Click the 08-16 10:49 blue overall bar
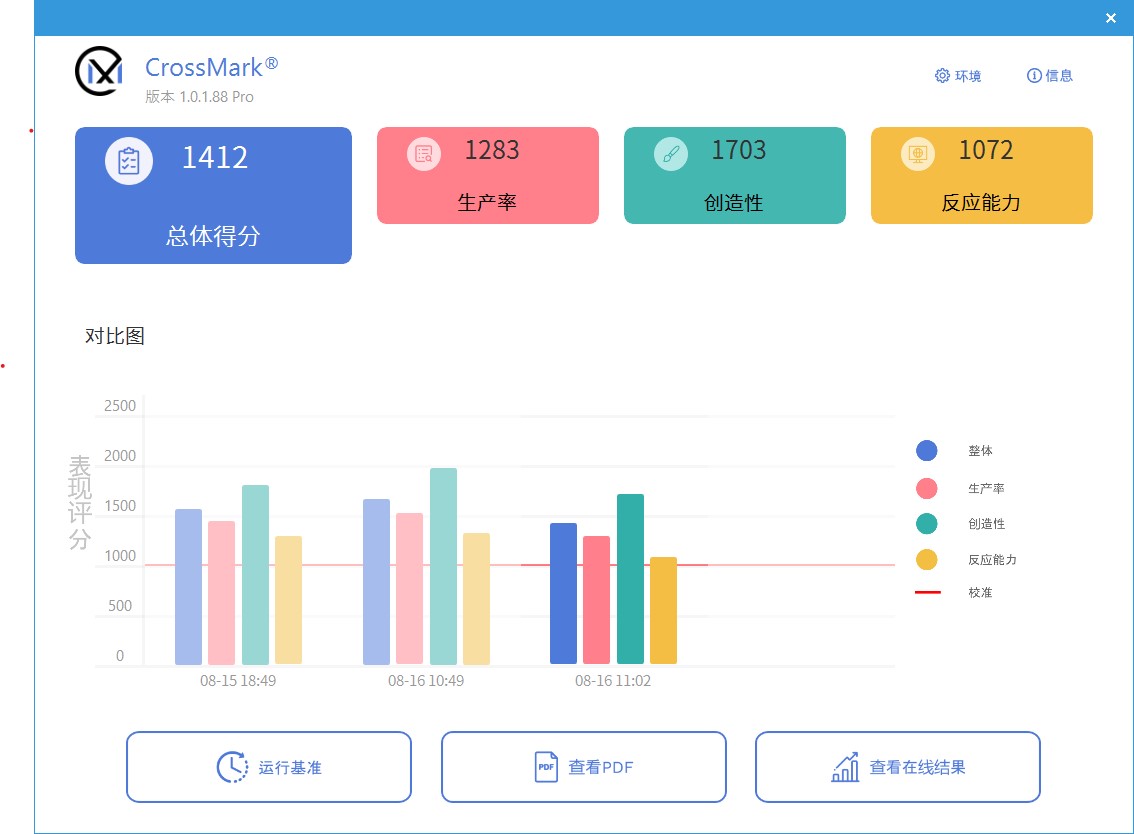 [x=377, y=582]
